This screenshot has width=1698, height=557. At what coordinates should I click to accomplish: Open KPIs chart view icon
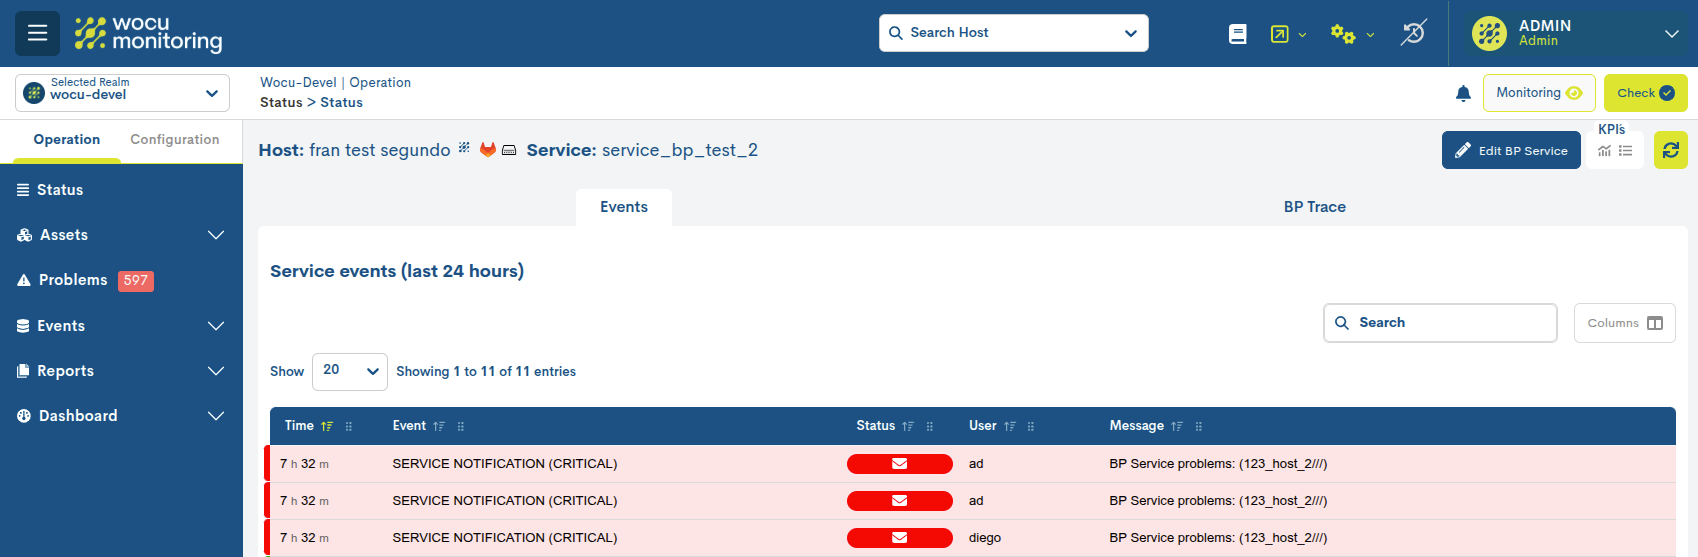(1604, 151)
